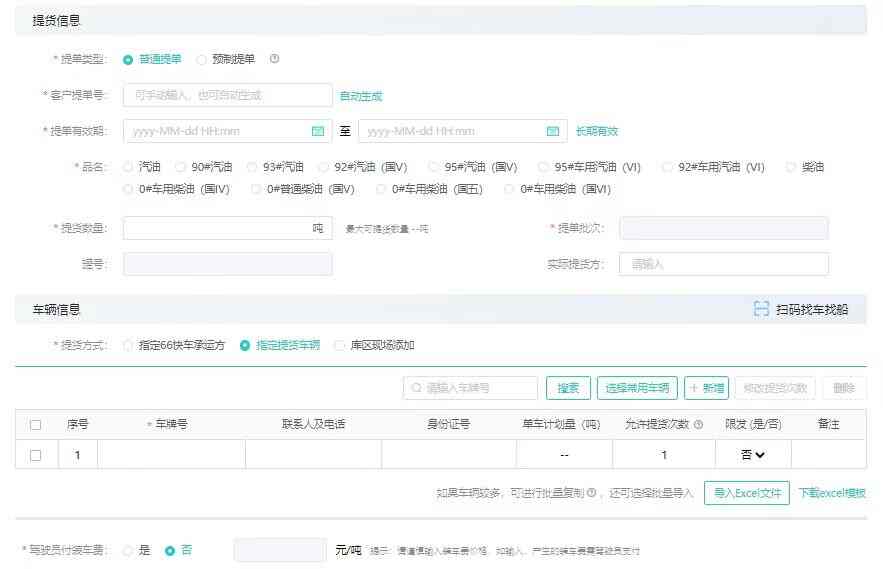Tick the checkbox in vehicle row 1
This screenshot has height=569, width=883.
click(x=36, y=455)
